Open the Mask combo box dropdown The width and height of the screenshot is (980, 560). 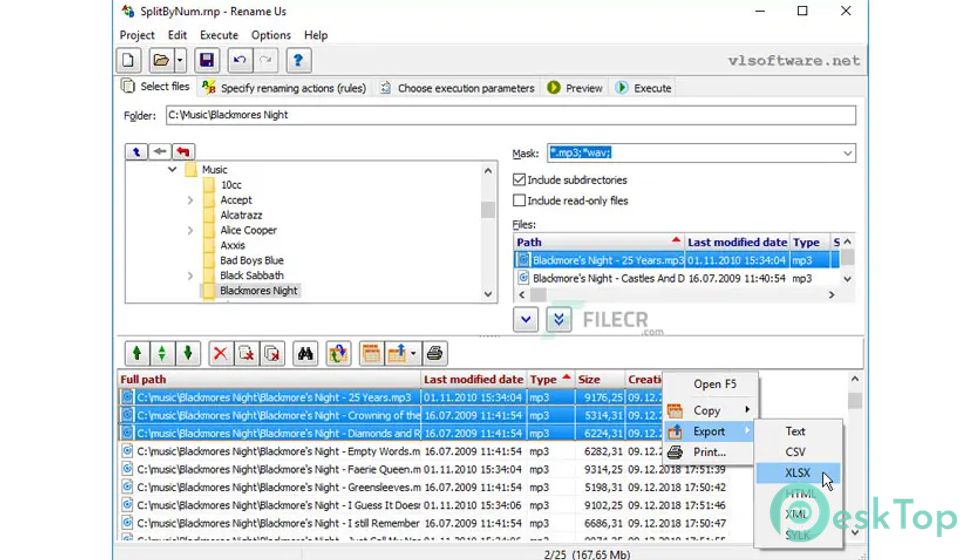click(x=848, y=153)
